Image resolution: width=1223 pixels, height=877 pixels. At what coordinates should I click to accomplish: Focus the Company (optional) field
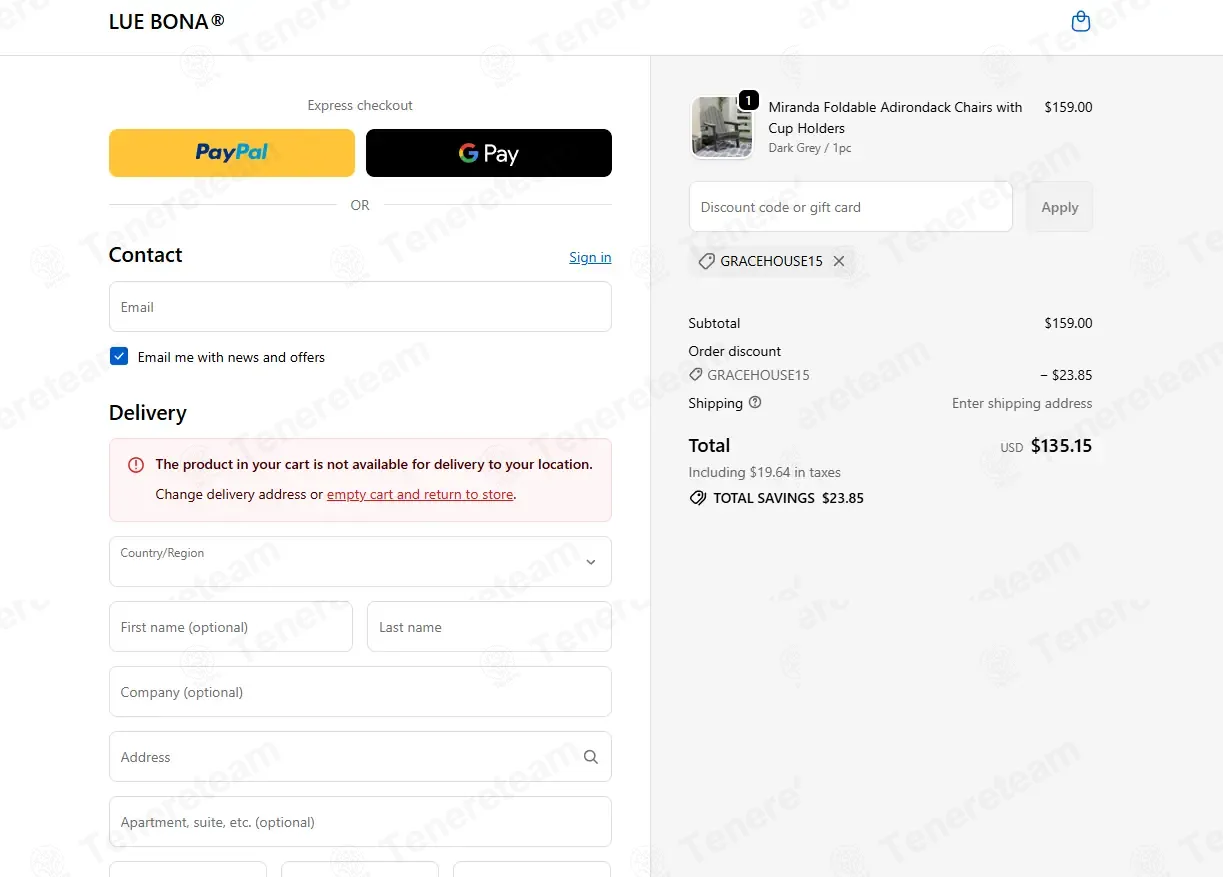tap(360, 691)
